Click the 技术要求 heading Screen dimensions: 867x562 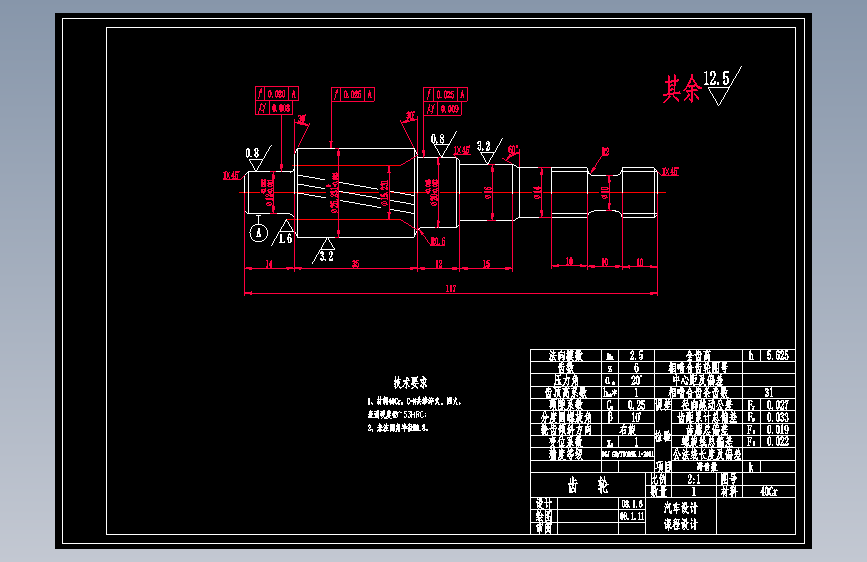pyautogui.click(x=410, y=382)
